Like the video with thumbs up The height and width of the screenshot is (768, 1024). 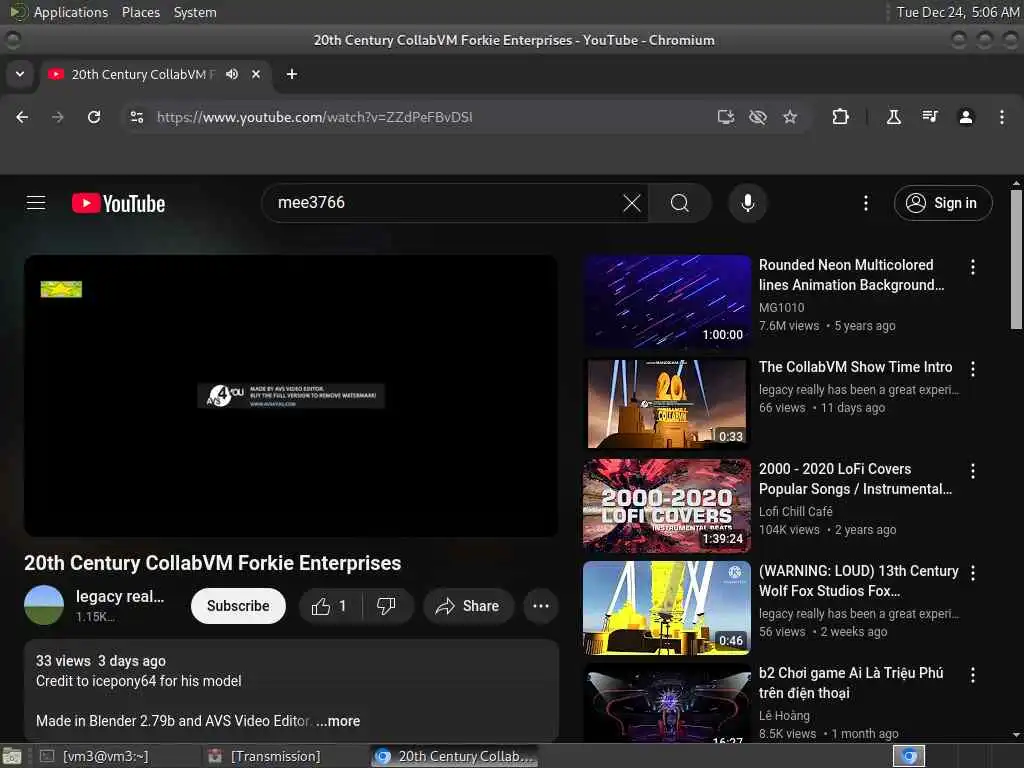coord(330,607)
